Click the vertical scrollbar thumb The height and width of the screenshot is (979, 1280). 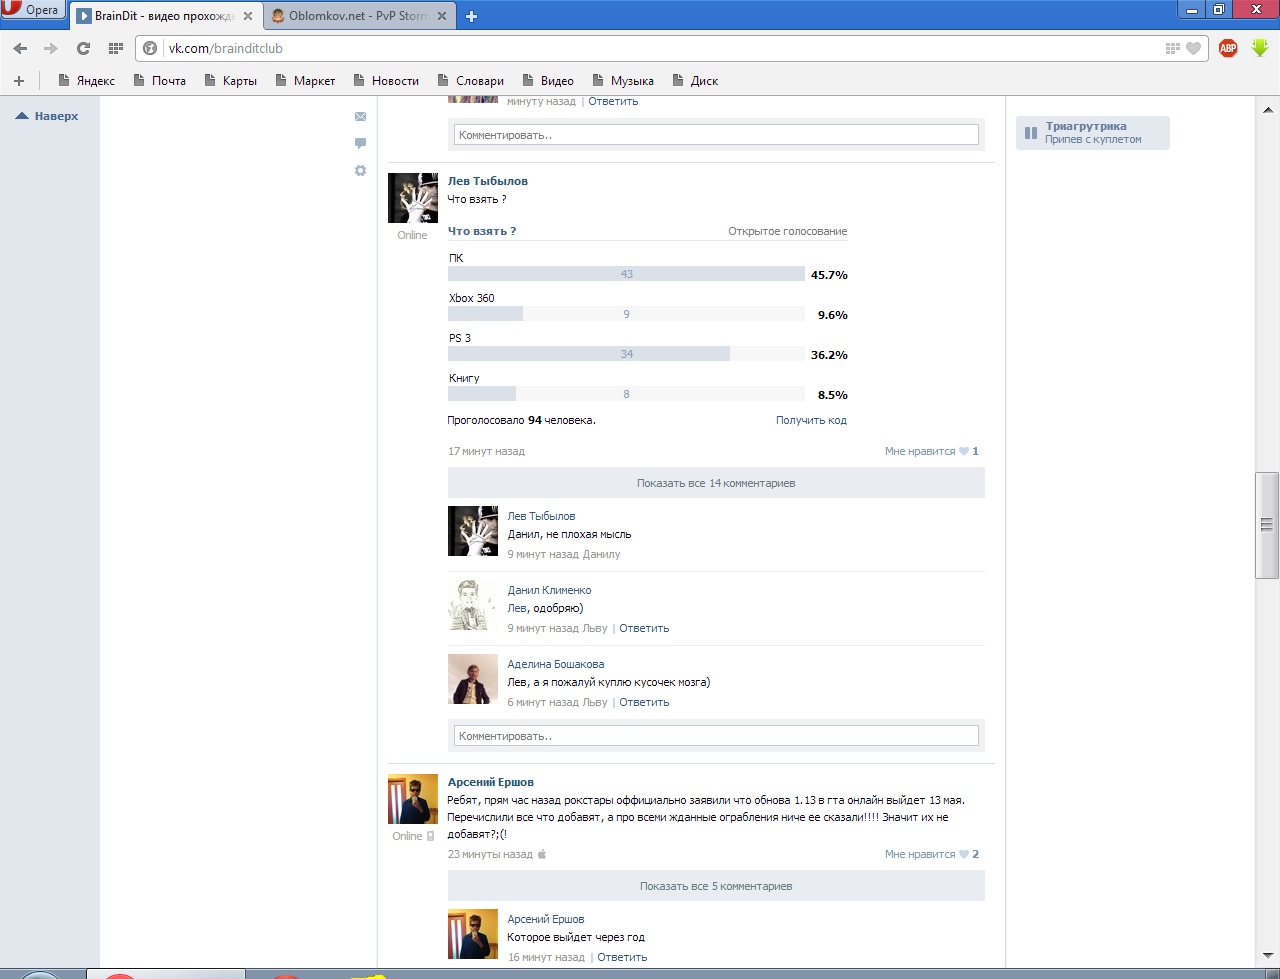(x=1268, y=525)
